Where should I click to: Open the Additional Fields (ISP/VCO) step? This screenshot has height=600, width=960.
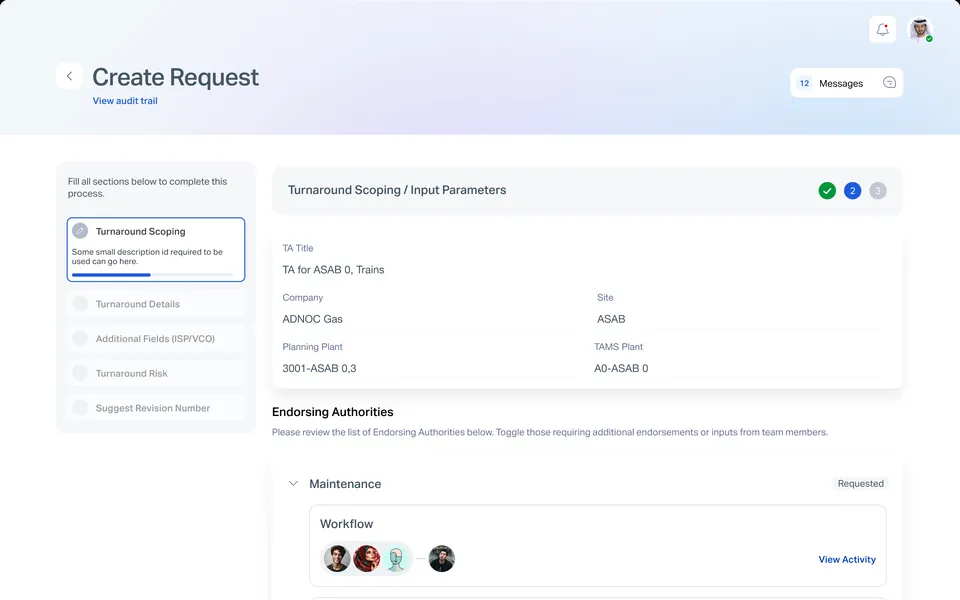click(x=156, y=339)
